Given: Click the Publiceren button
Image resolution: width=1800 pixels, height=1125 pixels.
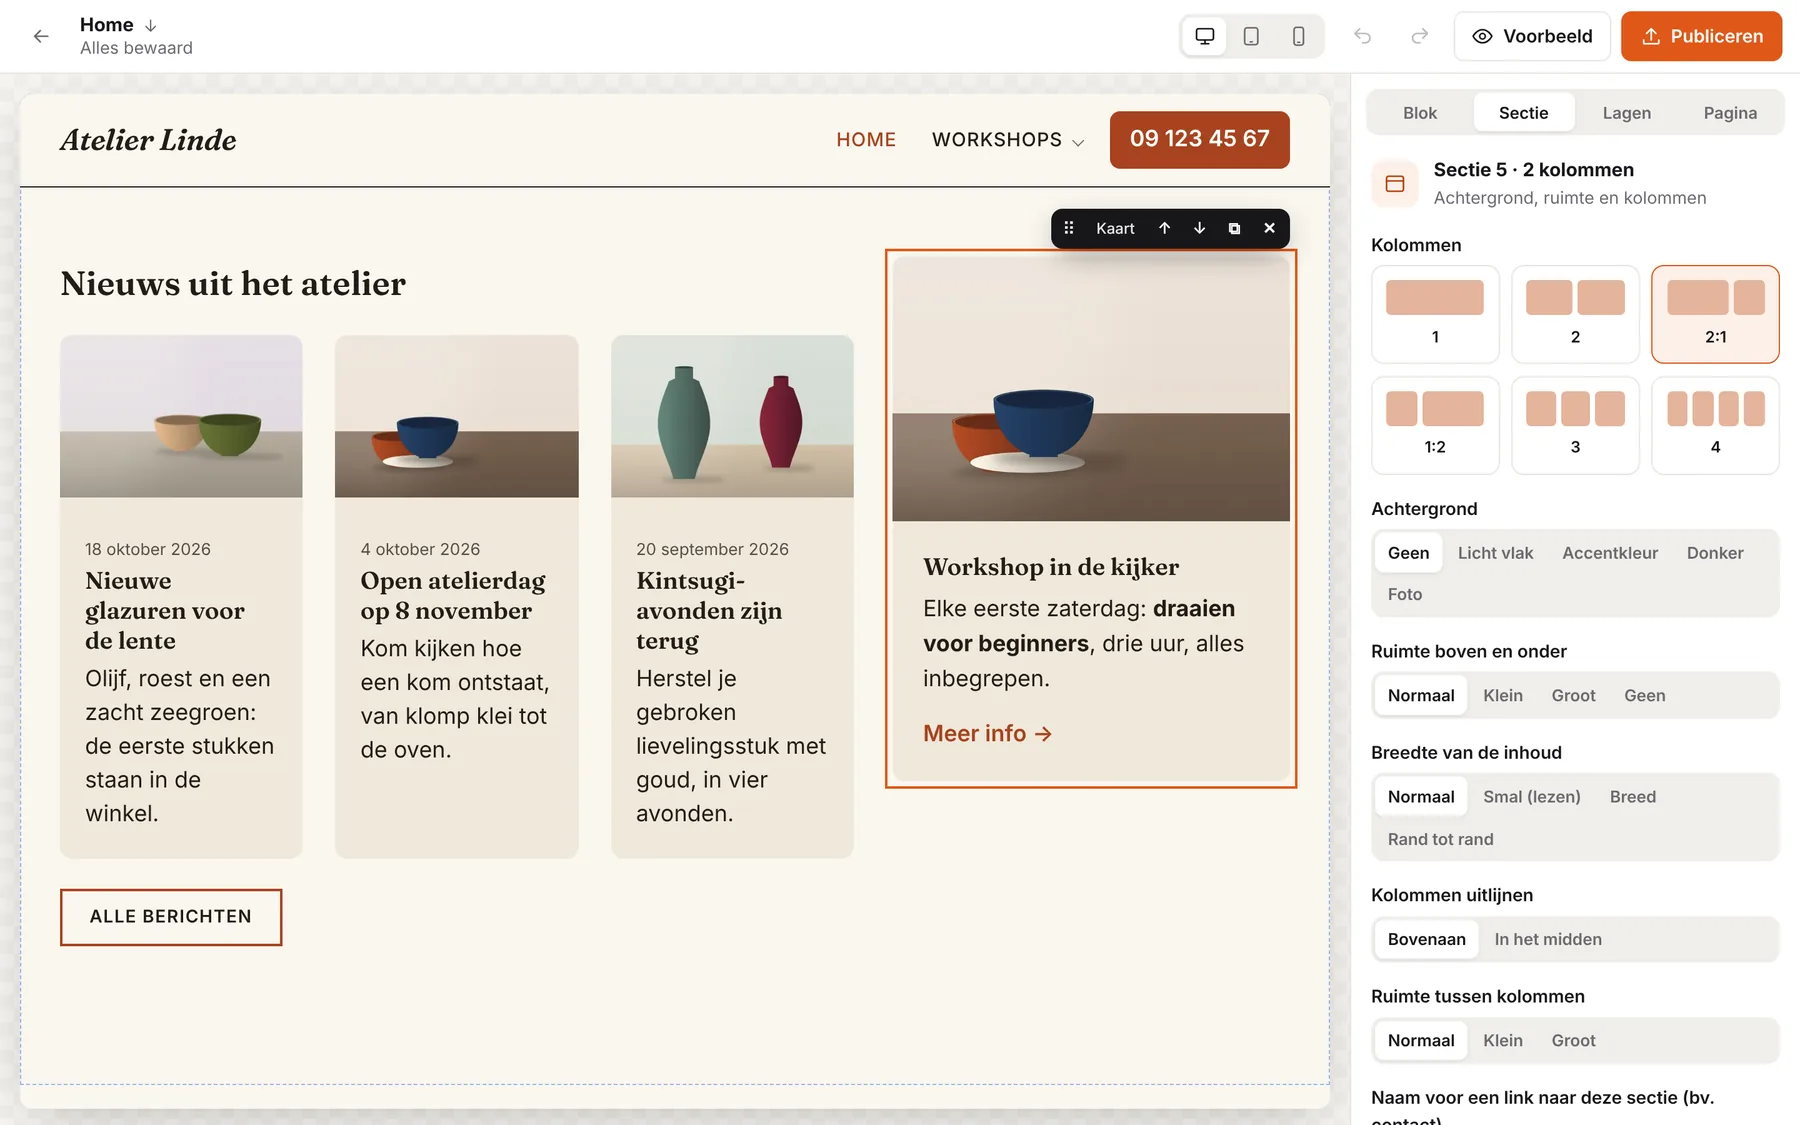Looking at the screenshot, I should click(x=1701, y=36).
